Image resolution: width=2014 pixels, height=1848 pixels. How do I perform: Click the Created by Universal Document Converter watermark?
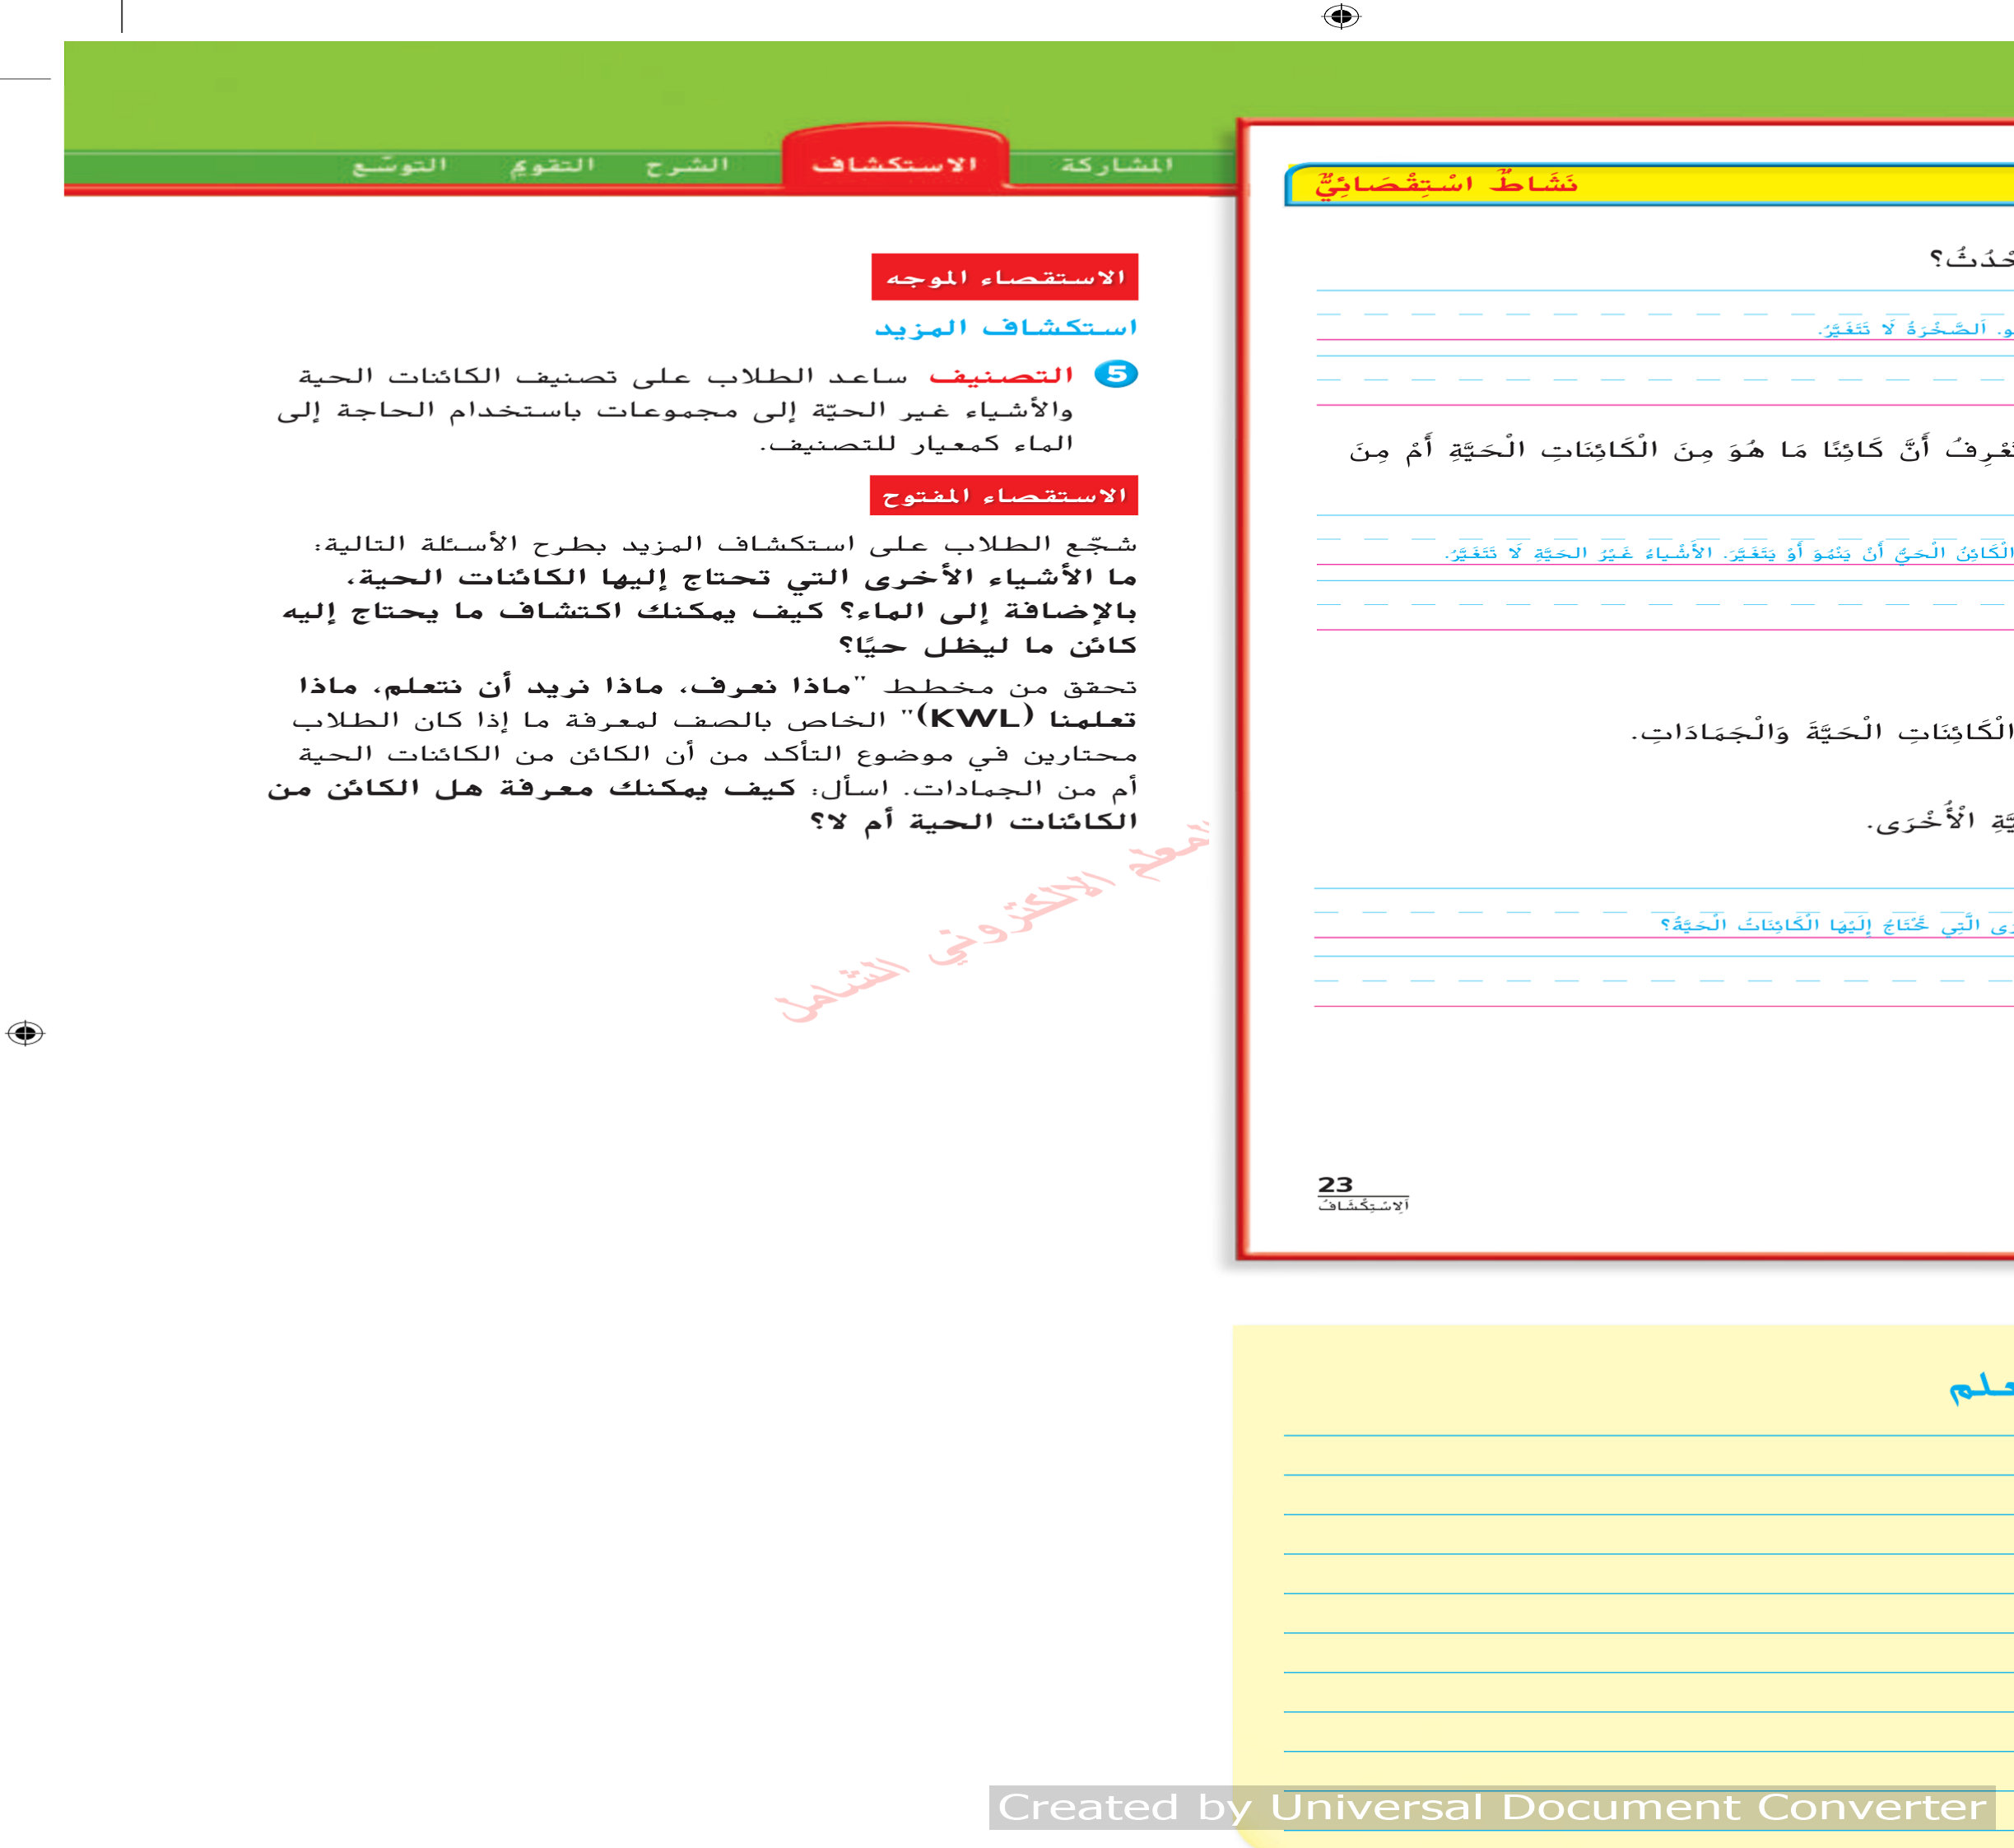tap(1492, 1807)
